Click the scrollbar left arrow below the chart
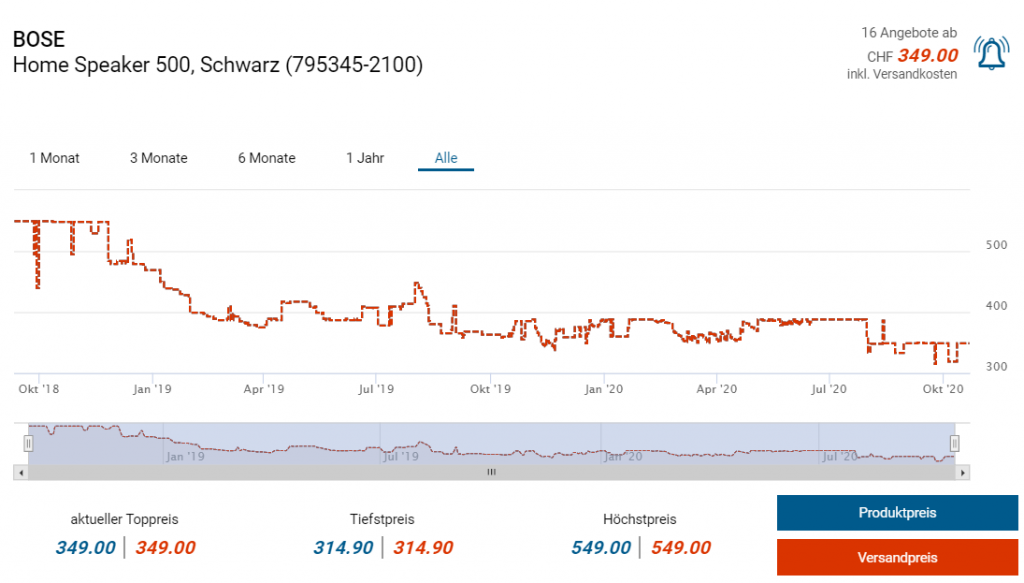Viewport: 1024px width, 583px height. 20,472
